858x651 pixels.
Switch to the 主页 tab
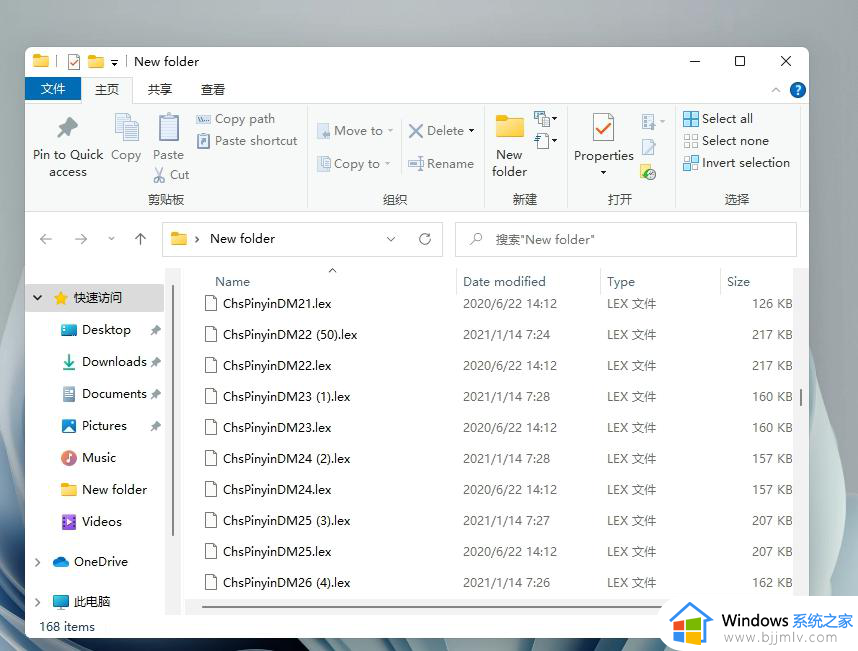point(107,89)
